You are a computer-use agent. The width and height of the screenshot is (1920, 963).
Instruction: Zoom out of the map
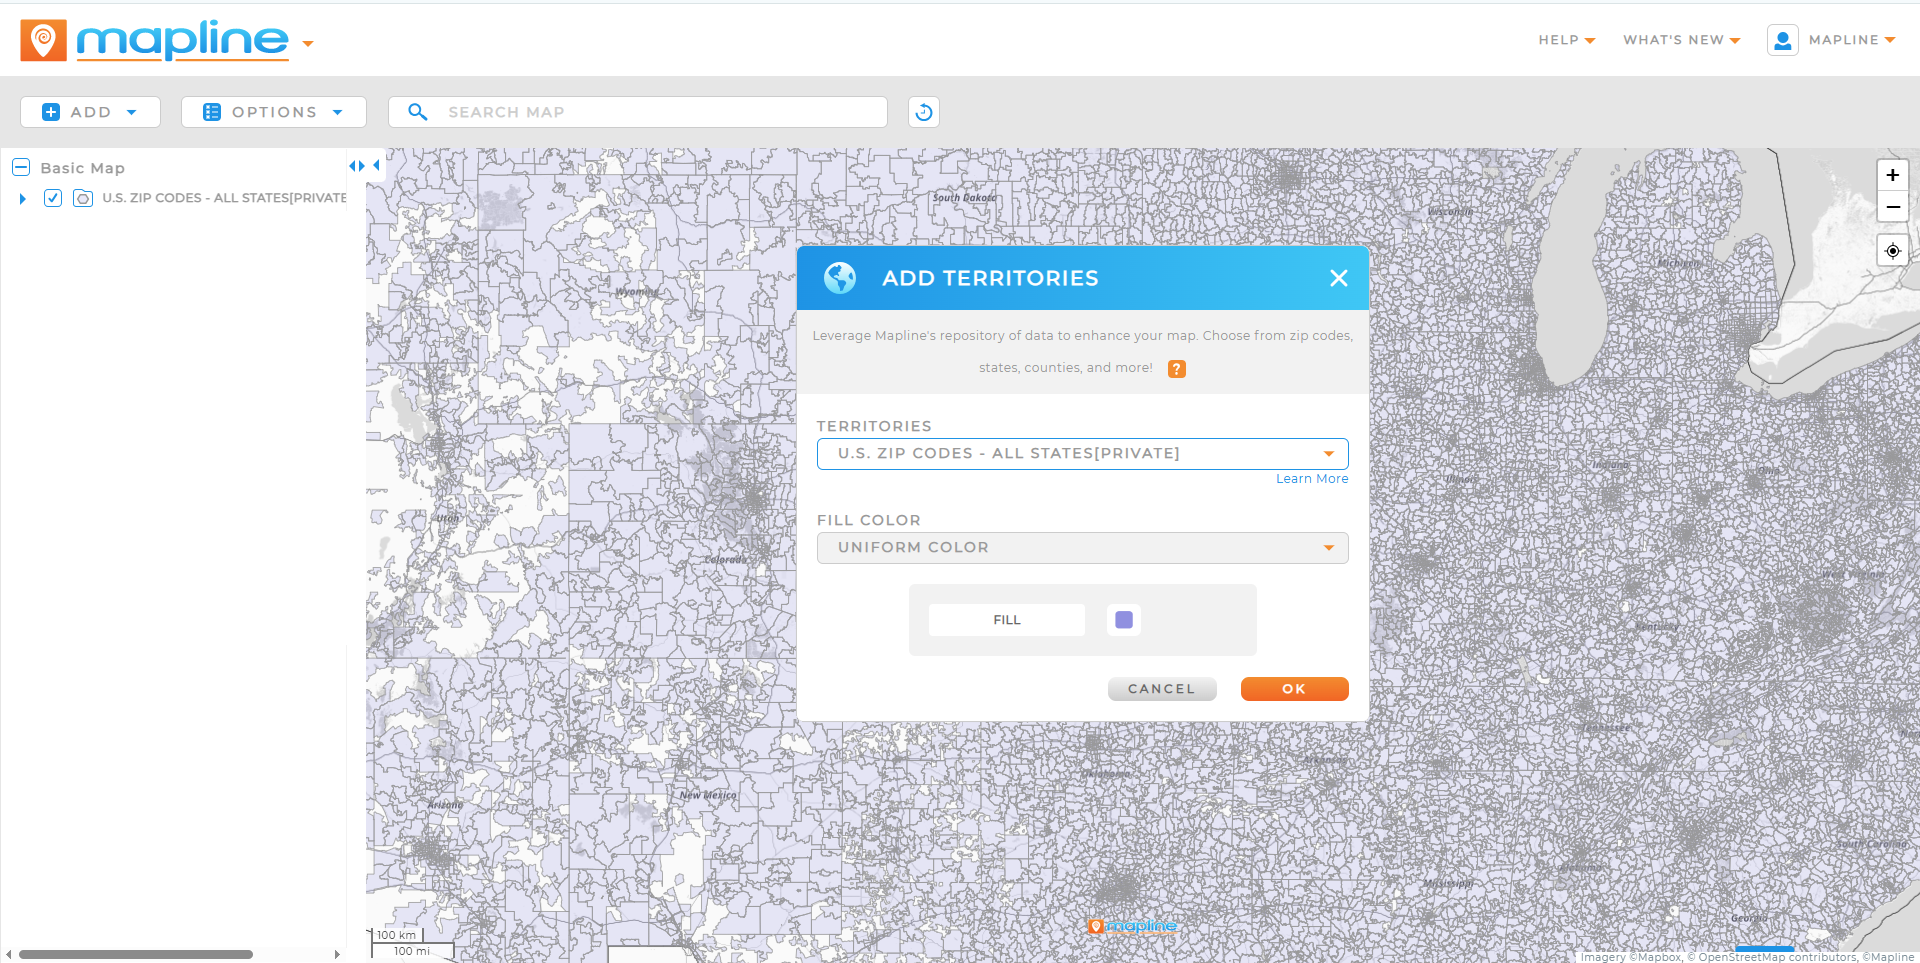tap(1892, 207)
